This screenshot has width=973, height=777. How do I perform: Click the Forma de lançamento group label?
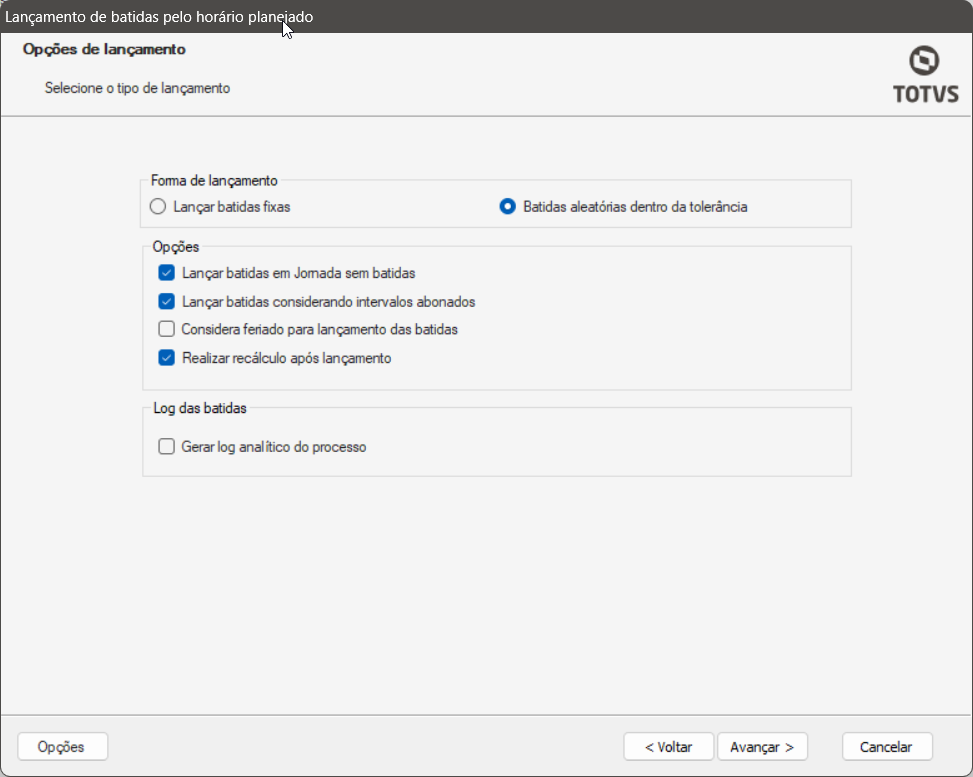click(214, 181)
